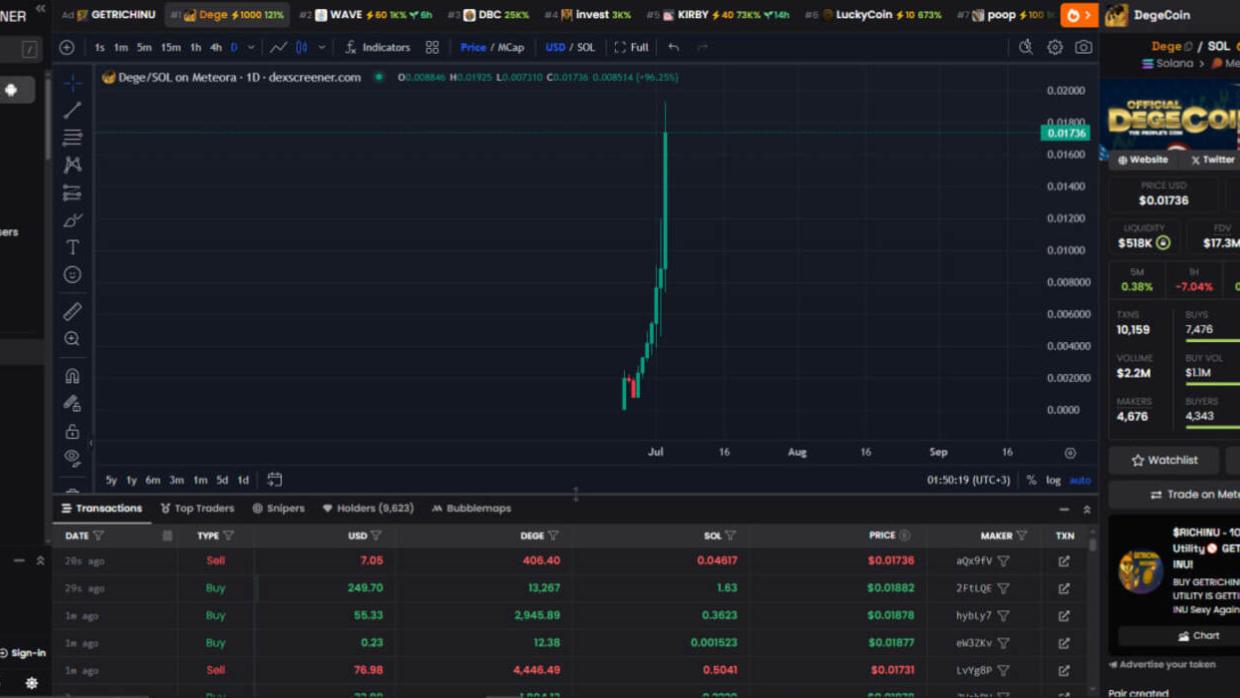Undo the last chart action
The height and width of the screenshot is (698, 1240).
coord(674,47)
